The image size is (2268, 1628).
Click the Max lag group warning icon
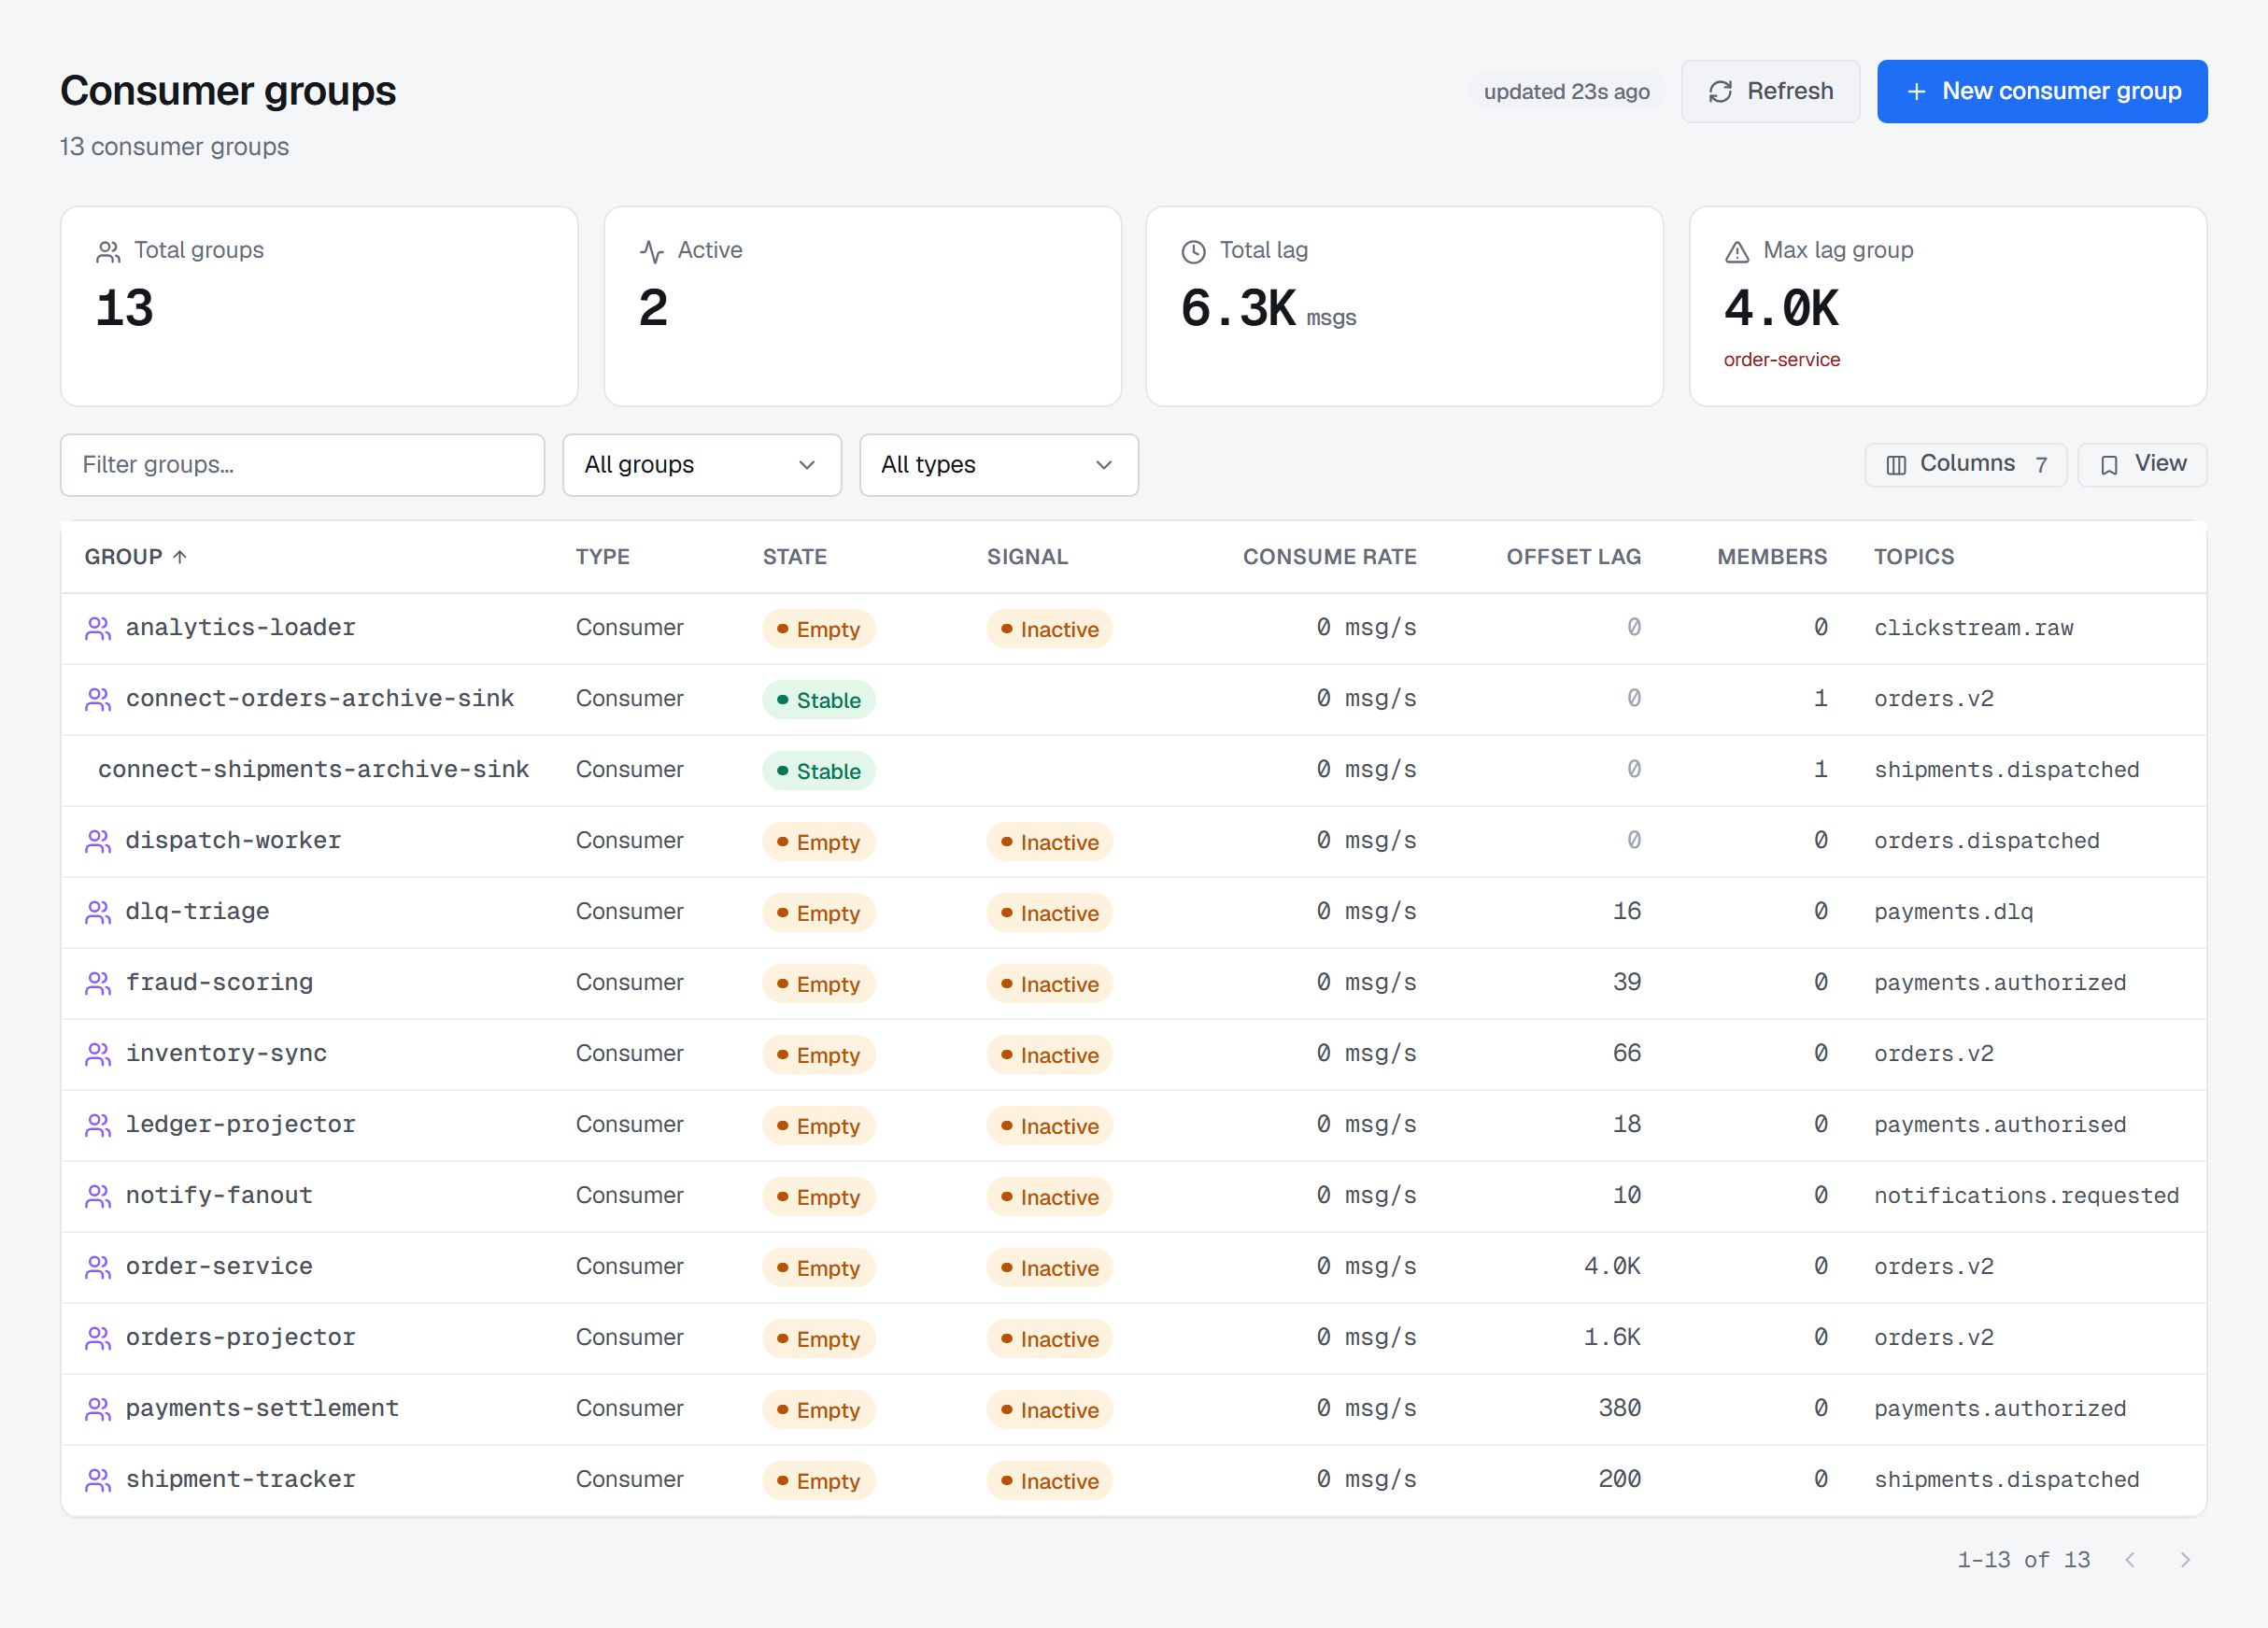[1738, 251]
